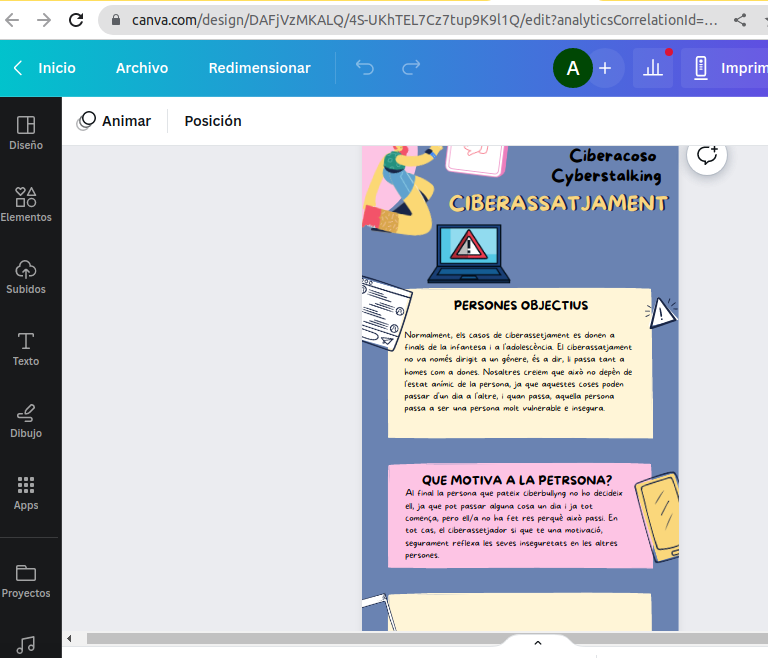Viewport: 768px width, 658px height.
Task: Select the Texto tool in sidebar
Action: (26, 349)
